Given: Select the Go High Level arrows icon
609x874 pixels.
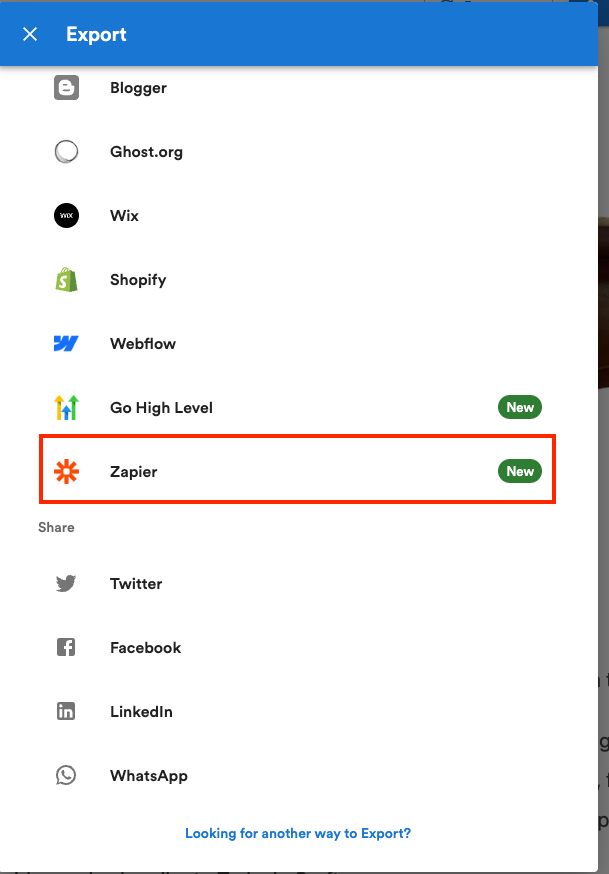Looking at the screenshot, I should click(x=66, y=407).
